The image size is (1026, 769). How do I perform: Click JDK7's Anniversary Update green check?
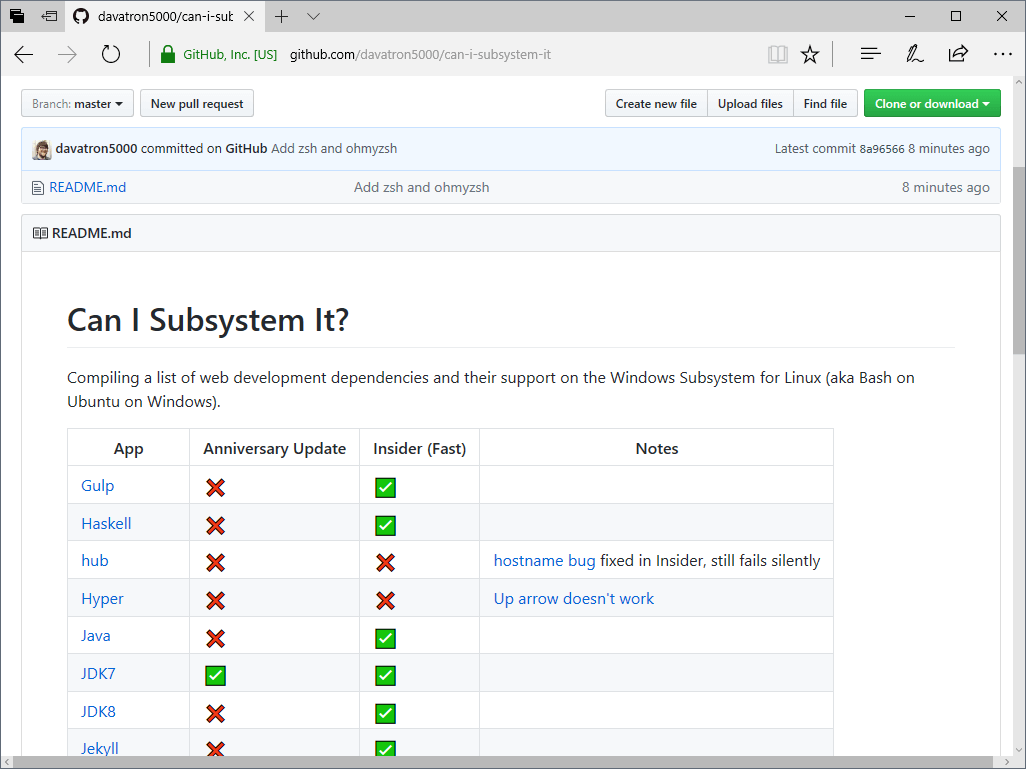click(x=215, y=675)
